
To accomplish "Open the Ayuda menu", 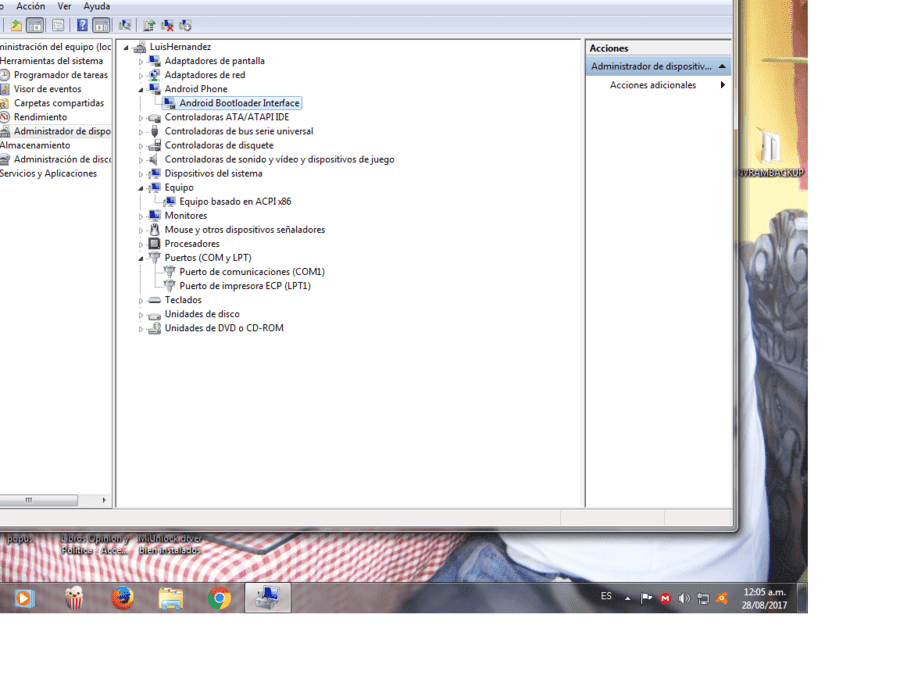I will [96, 6].
